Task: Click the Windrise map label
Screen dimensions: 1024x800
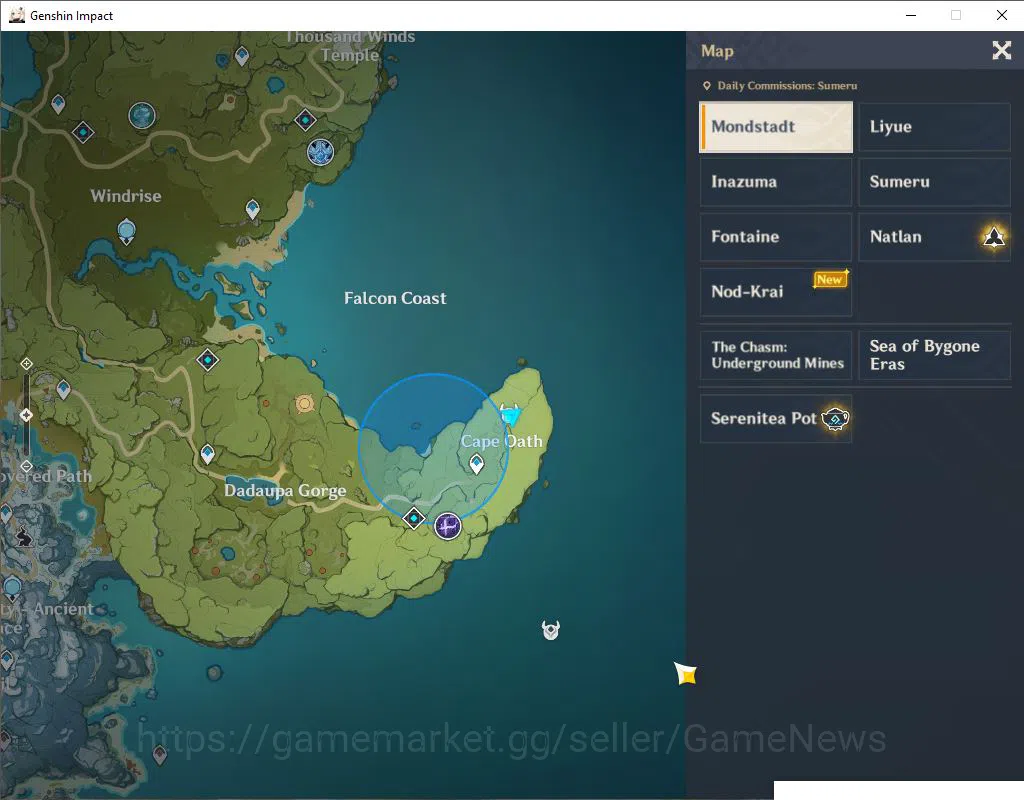Action: (x=125, y=196)
